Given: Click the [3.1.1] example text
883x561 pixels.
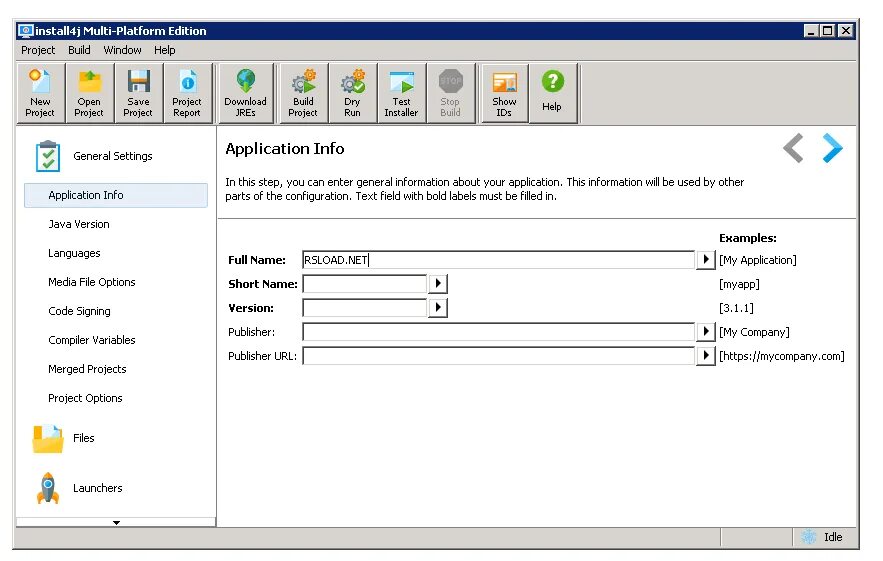Looking at the screenshot, I should [x=736, y=308].
